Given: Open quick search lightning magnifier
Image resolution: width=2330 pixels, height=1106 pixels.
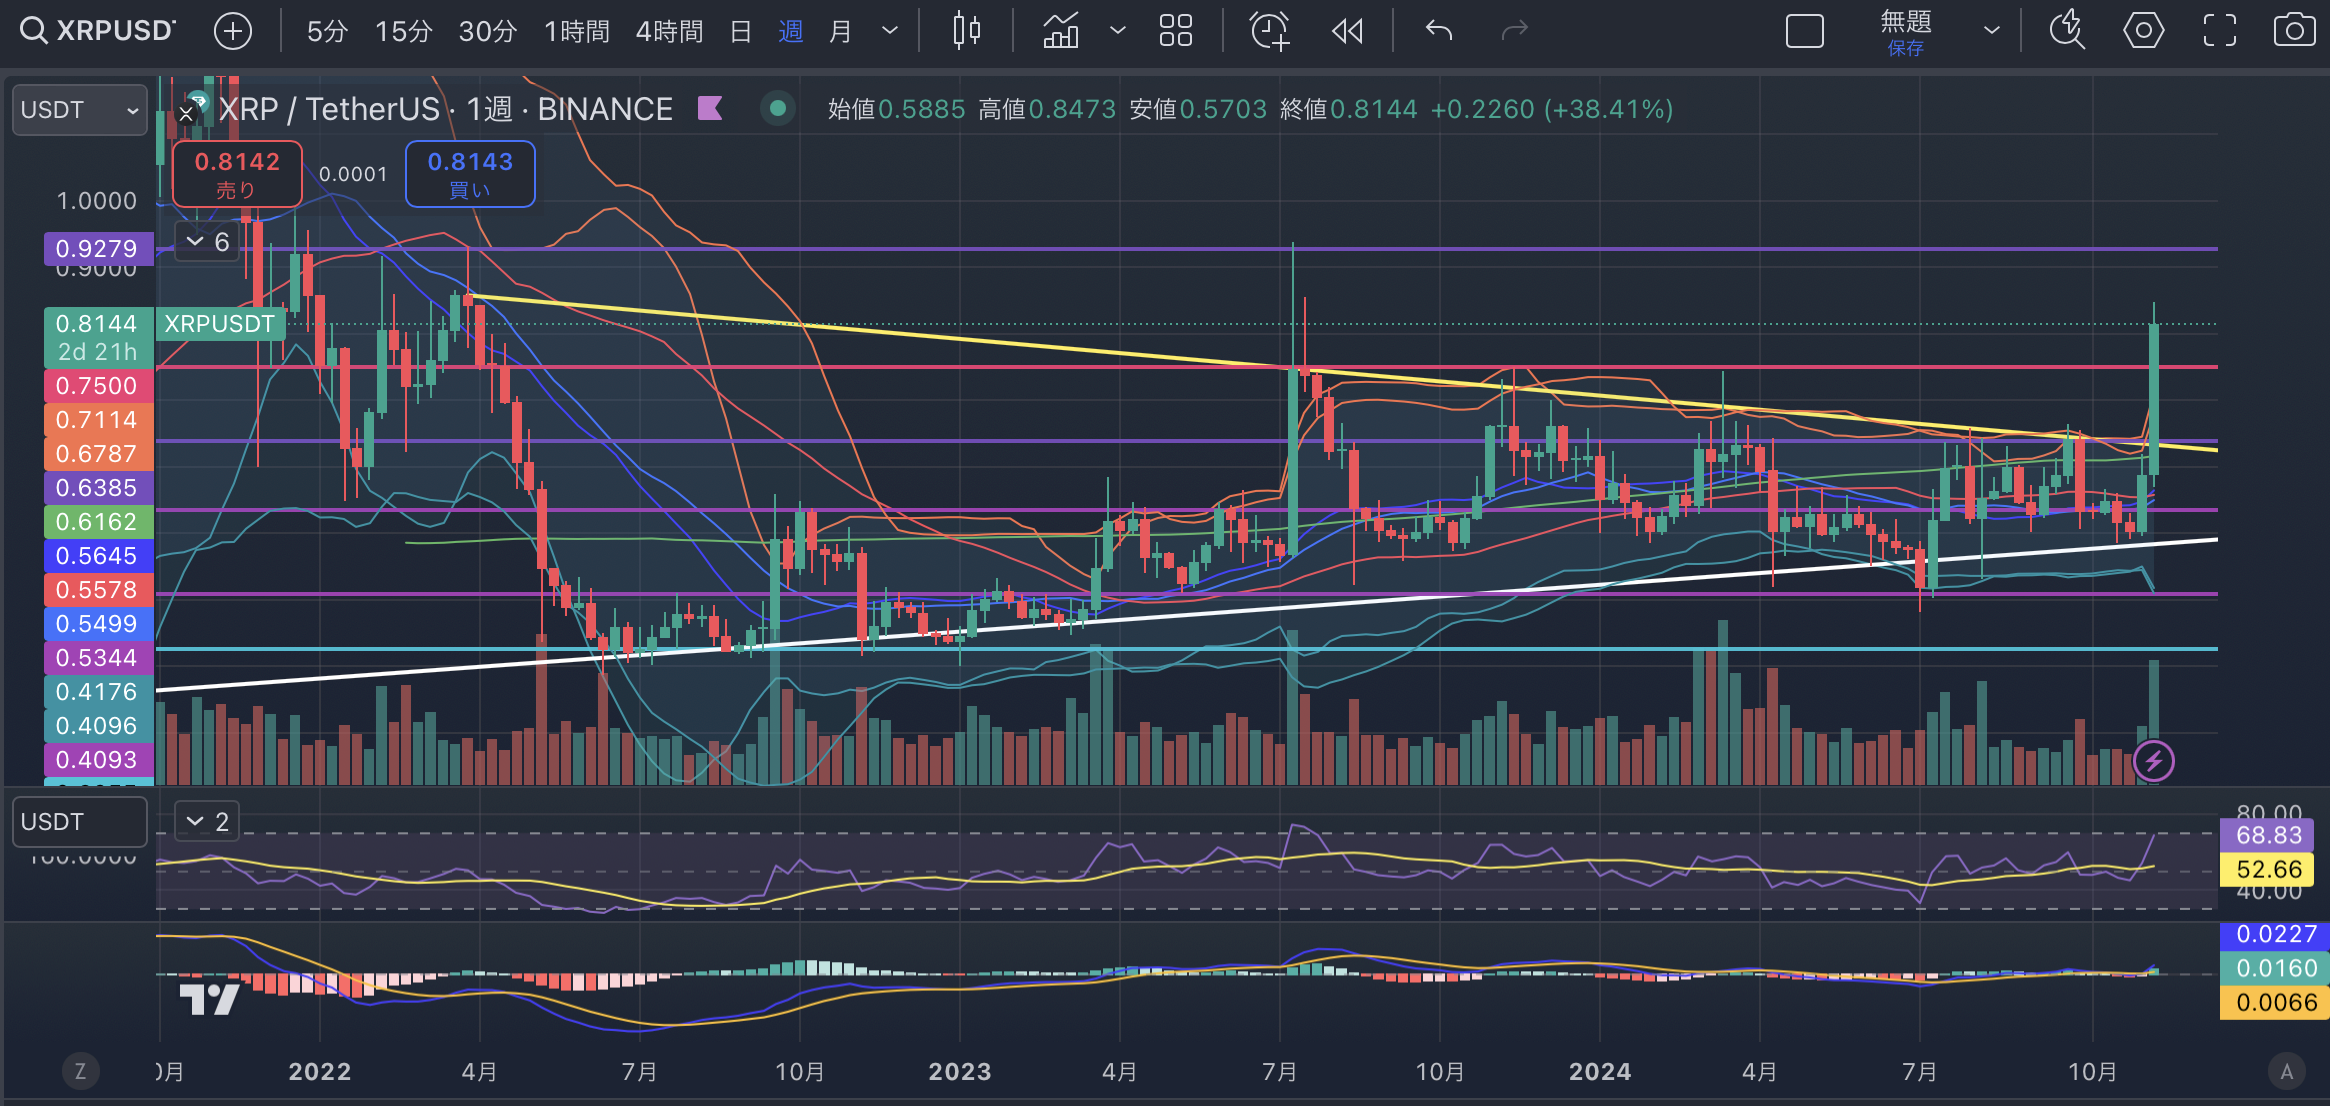Looking at the screenshot, I should [2067, 31].
